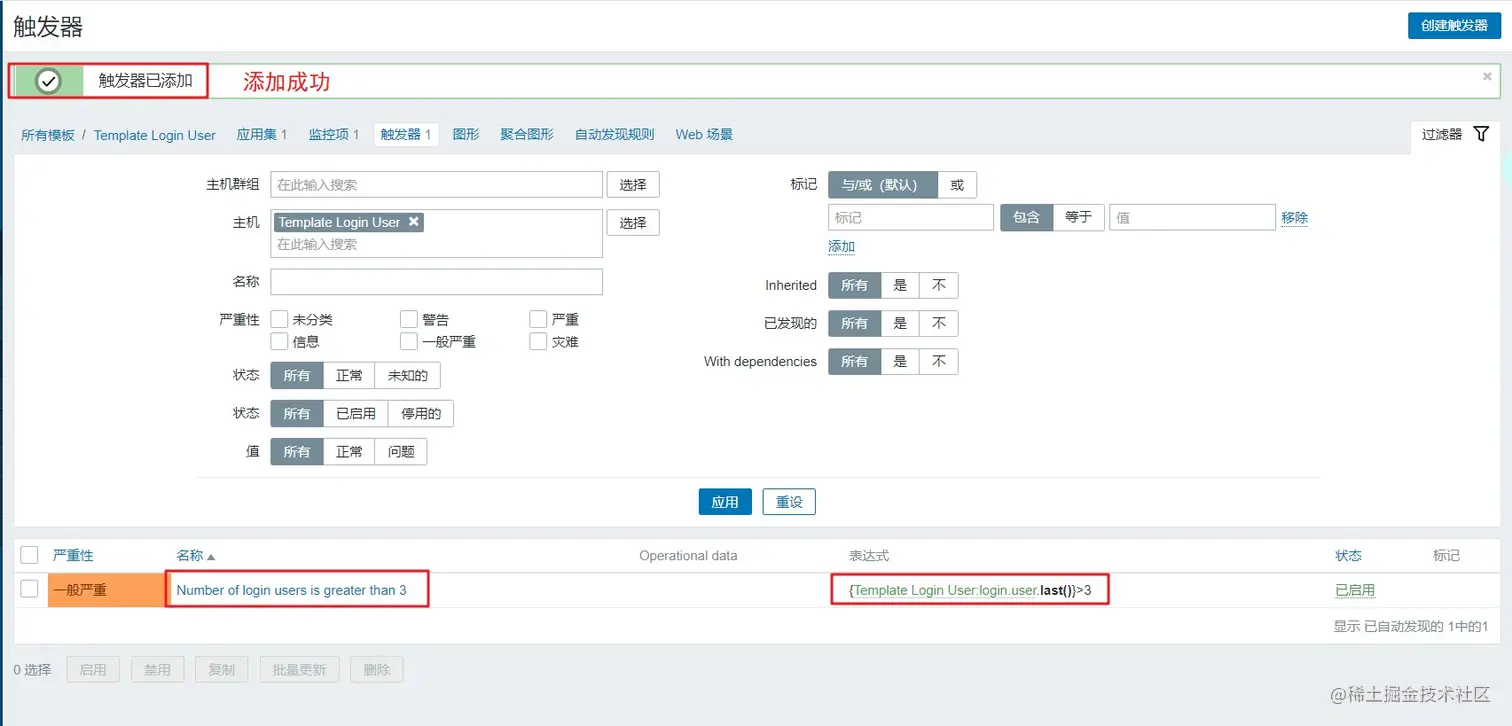Check the 严重 severity checkbox

(538, 319)
